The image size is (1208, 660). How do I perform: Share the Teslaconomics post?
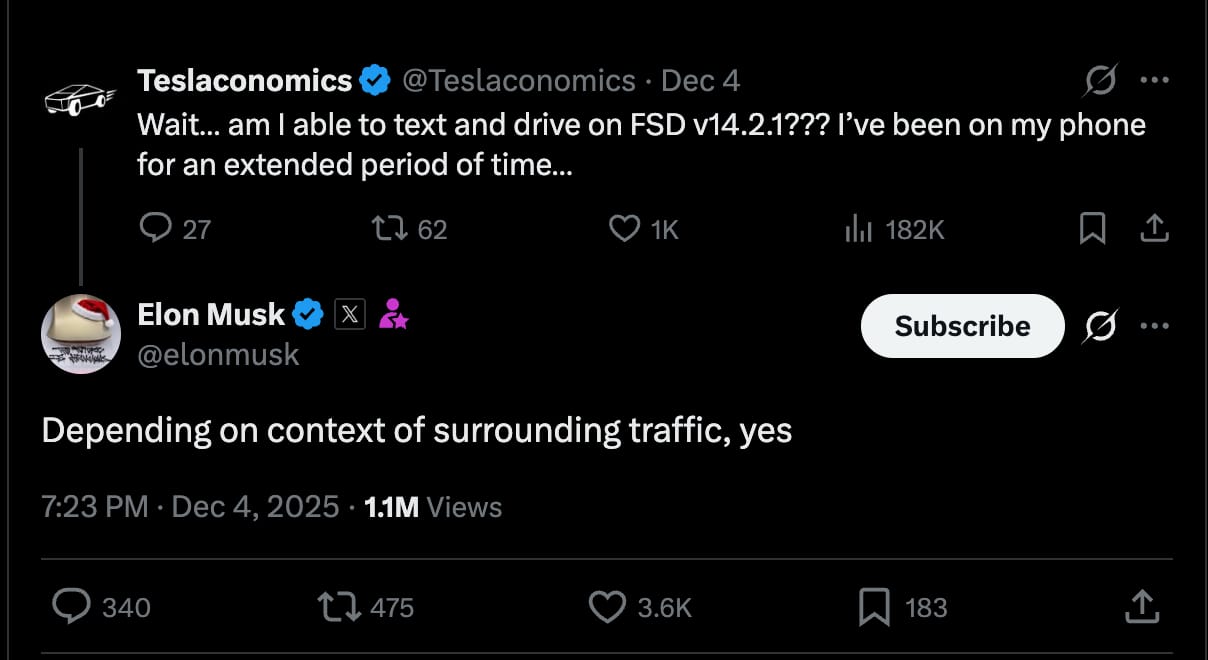pyautogui.click(x=1154, y=229)
